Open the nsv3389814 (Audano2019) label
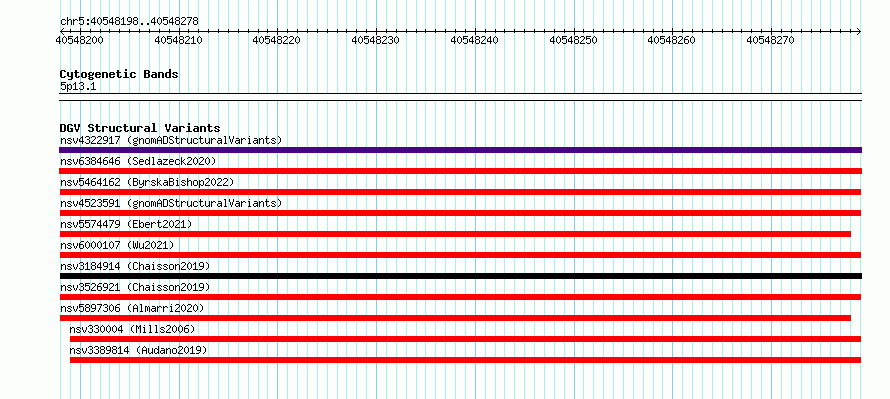Image resolution: width=890 pixels, height=399 pixels. coord(138,350)
